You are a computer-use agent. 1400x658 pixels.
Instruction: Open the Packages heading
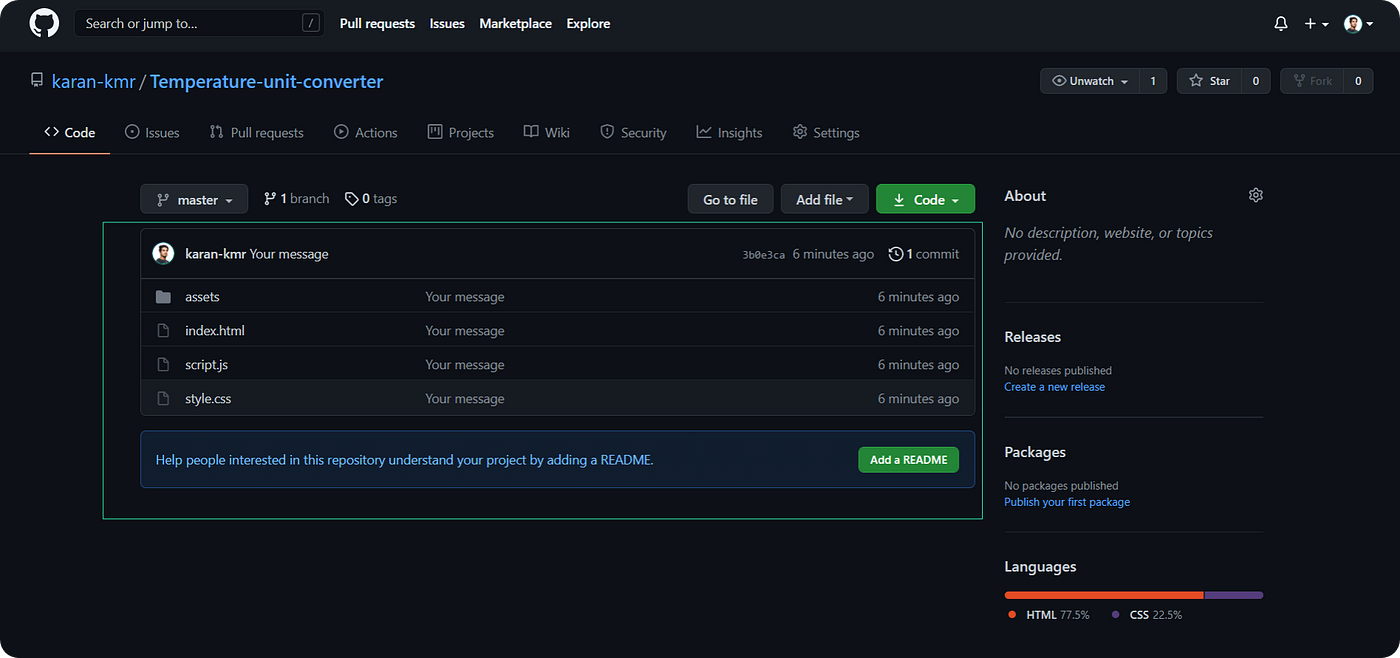click(1035, 452)
